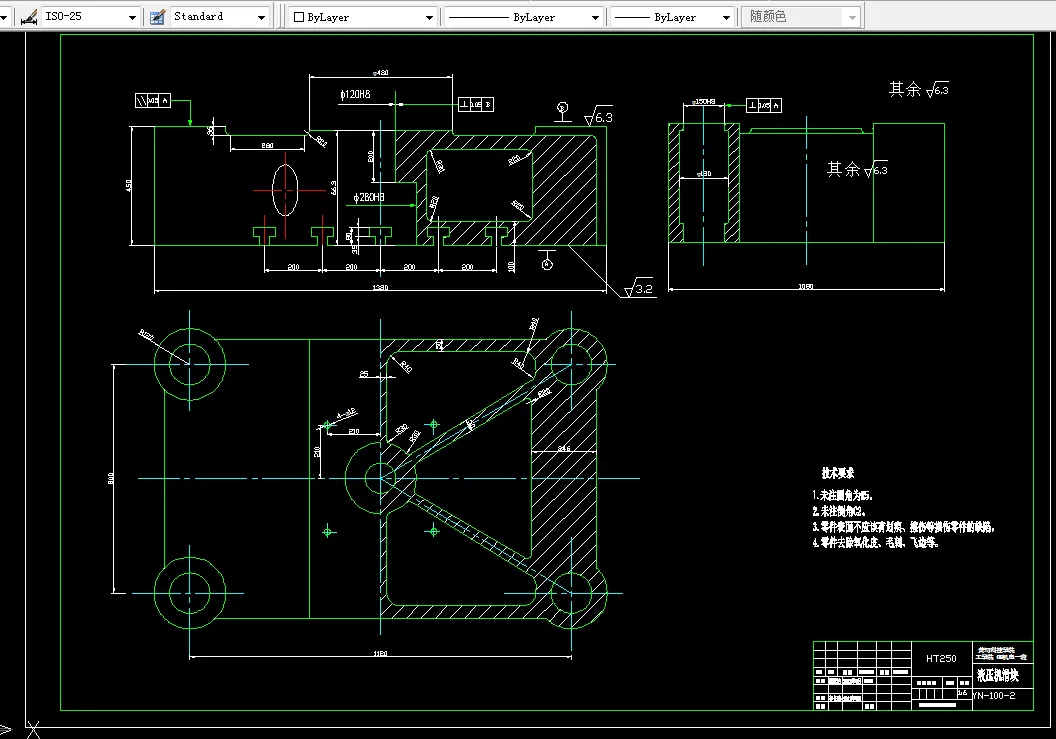Select the ϕ120H8 dimension text

tap(355, 94)
